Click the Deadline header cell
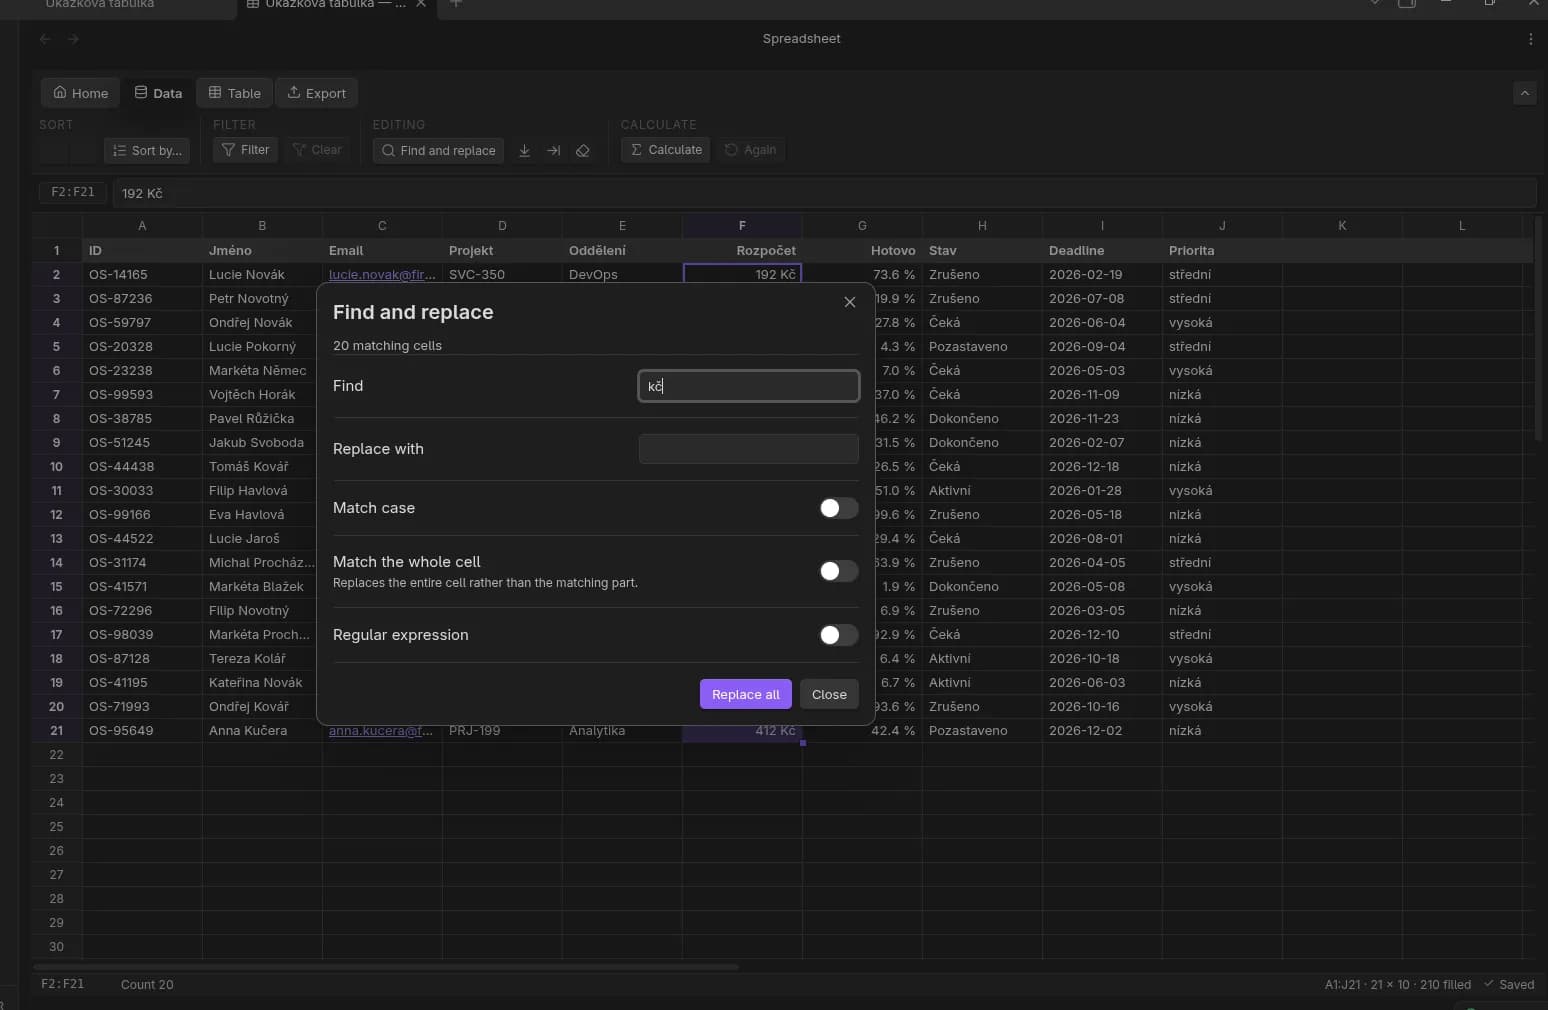Viewport: 1548px width, 1010px height. click(x=1102, y=250)
